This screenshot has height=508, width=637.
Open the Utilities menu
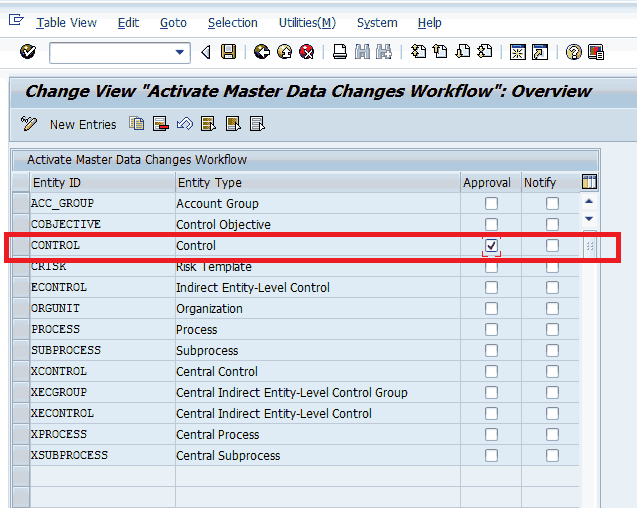[x=306, y=23]
